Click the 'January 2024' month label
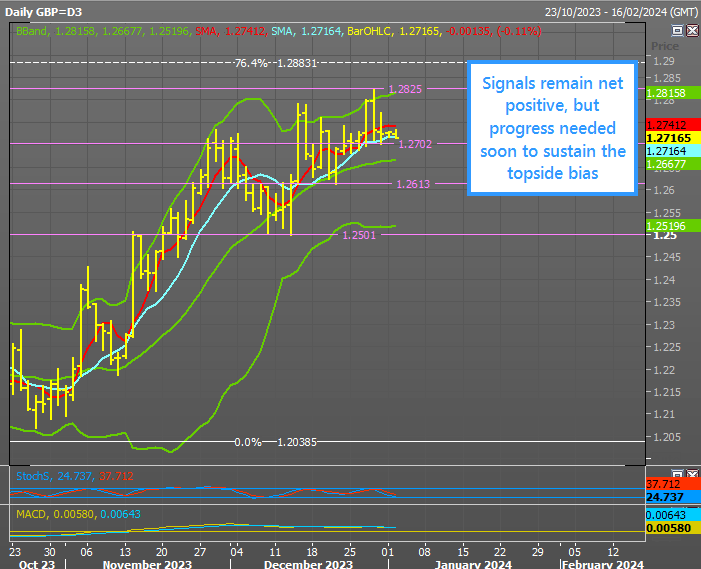Viewport: 701px width, 569px height. [473, 564]
